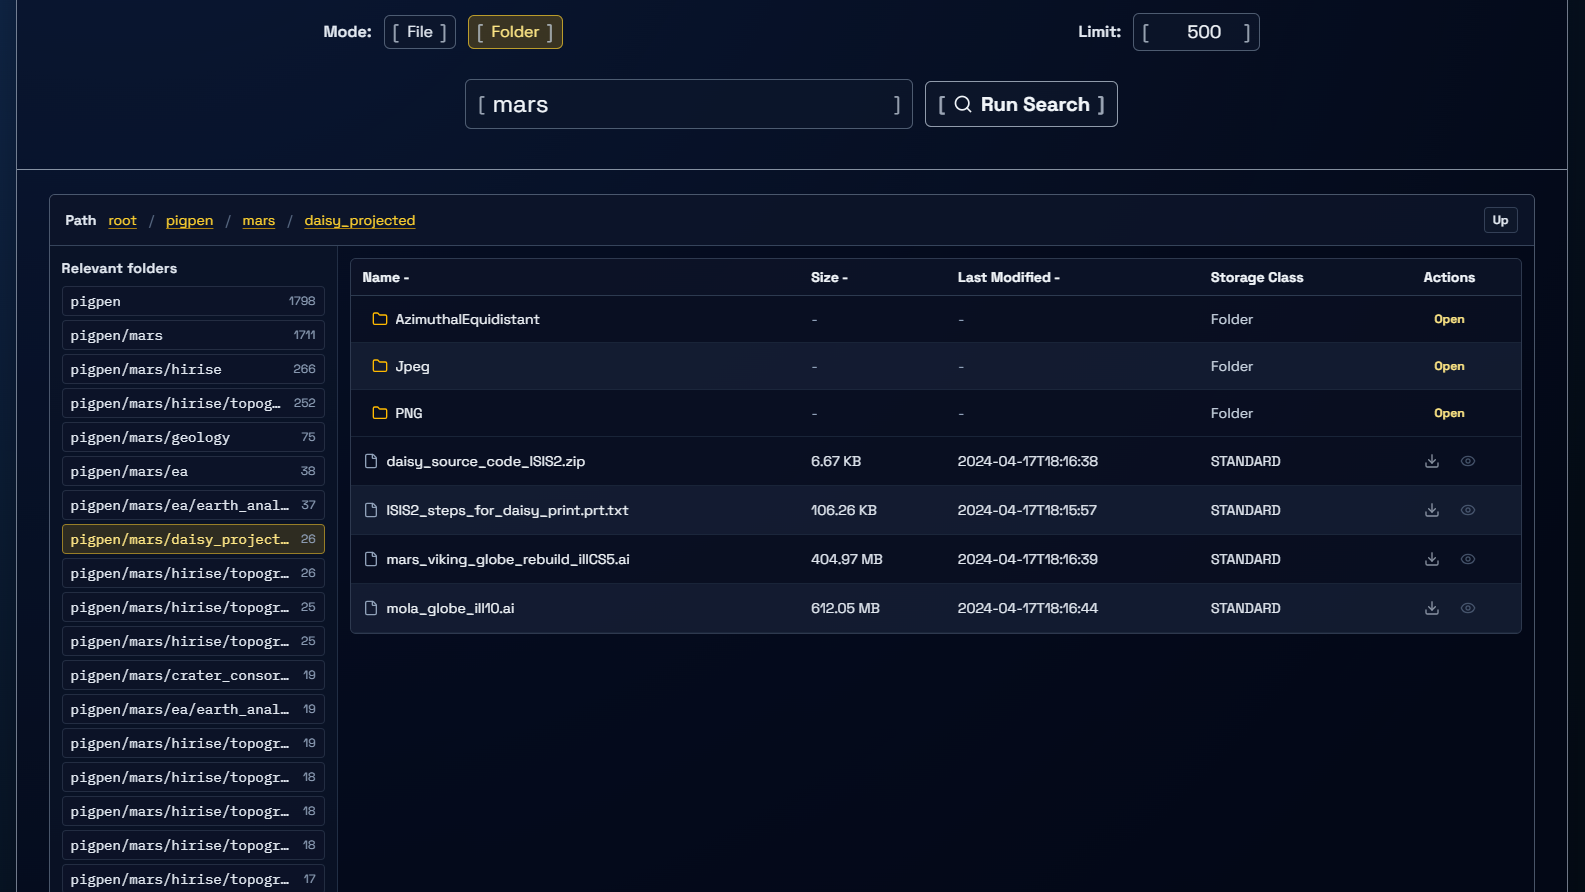Viewport: 1585px width, 892px height.
Task: Click the 612.05 MB size value
Action: (x=845, y=608)
